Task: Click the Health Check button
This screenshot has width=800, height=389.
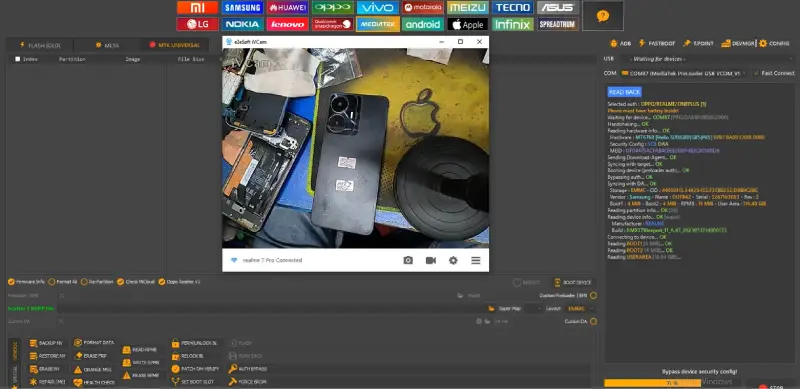Action: 95,382
